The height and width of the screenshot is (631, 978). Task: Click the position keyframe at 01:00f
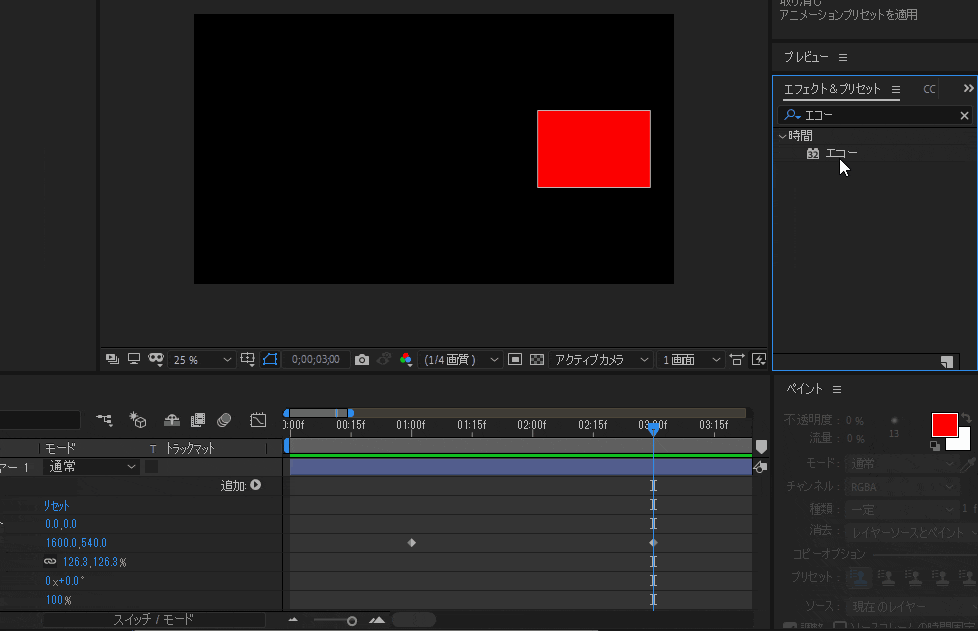pos(412,543)
